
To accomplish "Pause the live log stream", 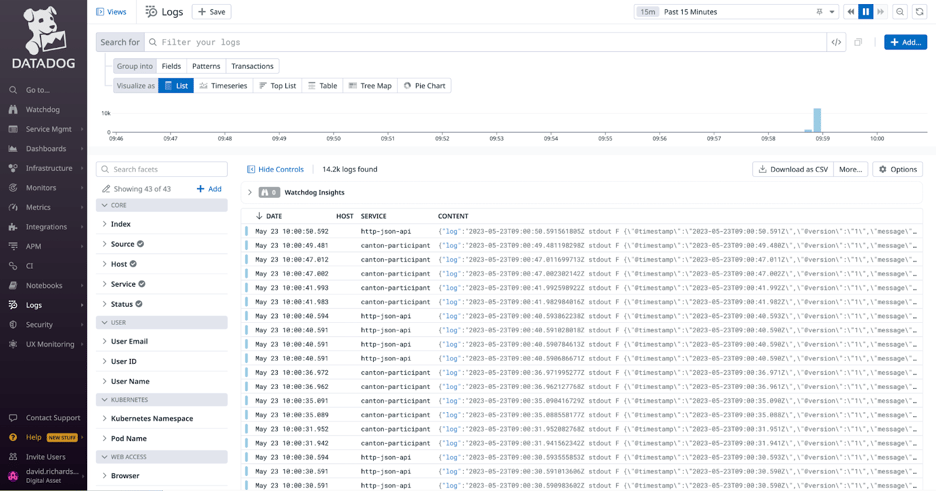I will click(866, 12).
